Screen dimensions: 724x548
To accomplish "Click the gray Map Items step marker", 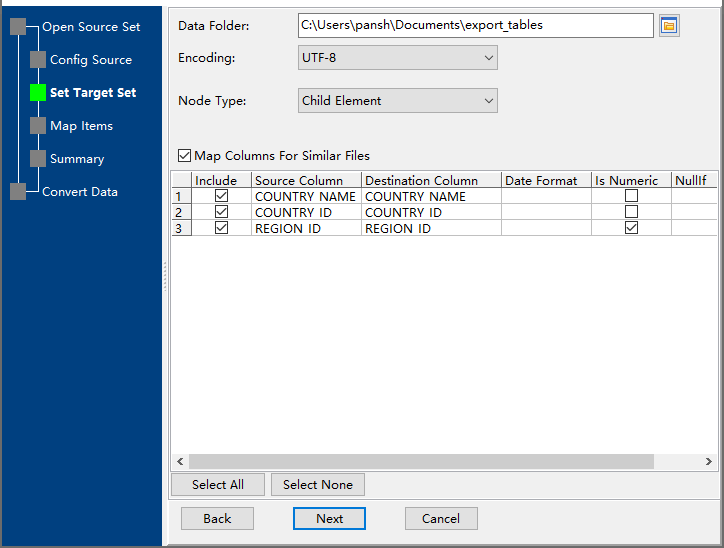I will 38,126.
